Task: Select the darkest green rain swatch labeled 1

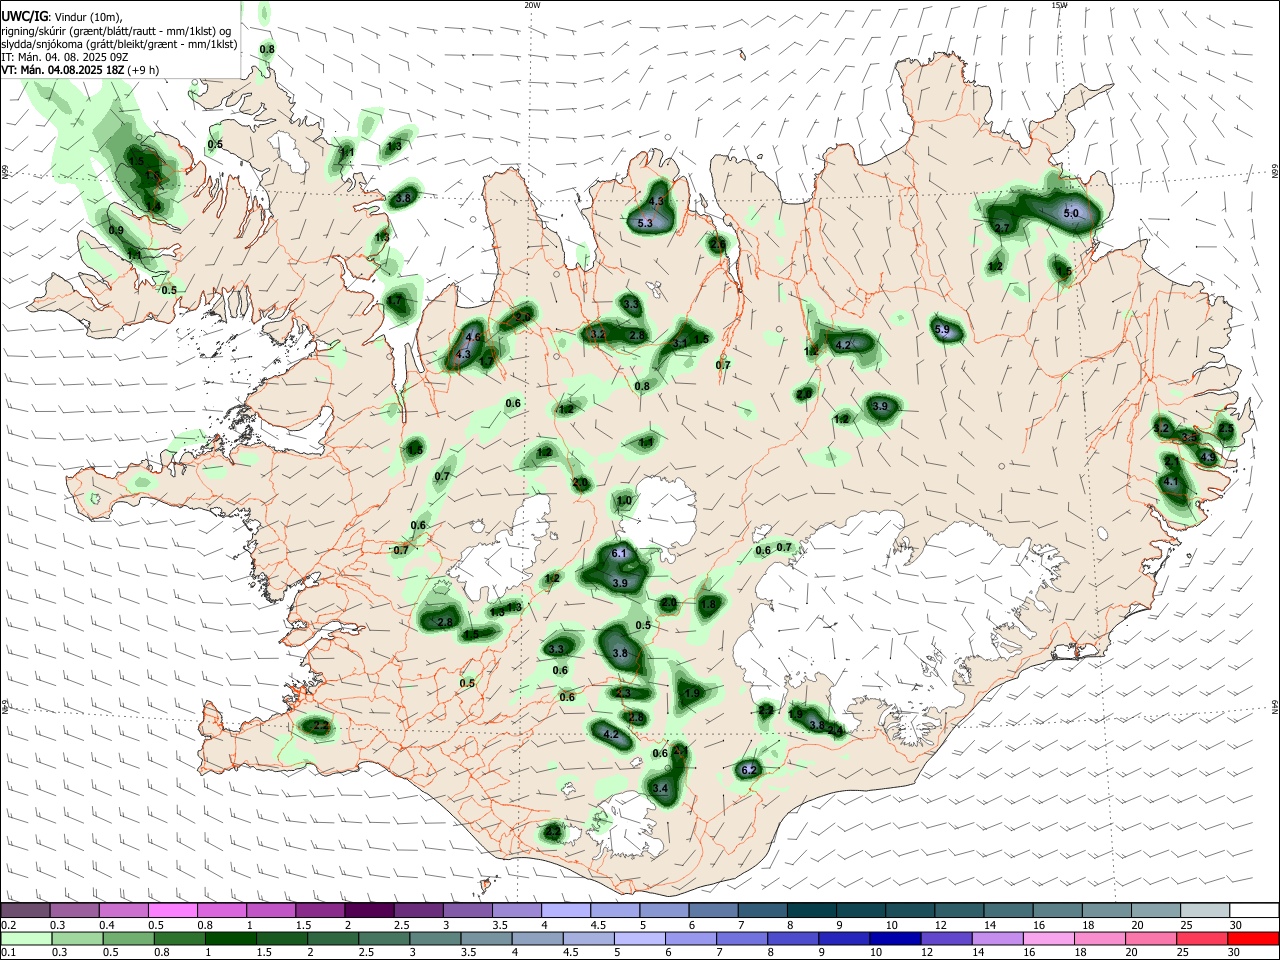Action: (229, 938)
